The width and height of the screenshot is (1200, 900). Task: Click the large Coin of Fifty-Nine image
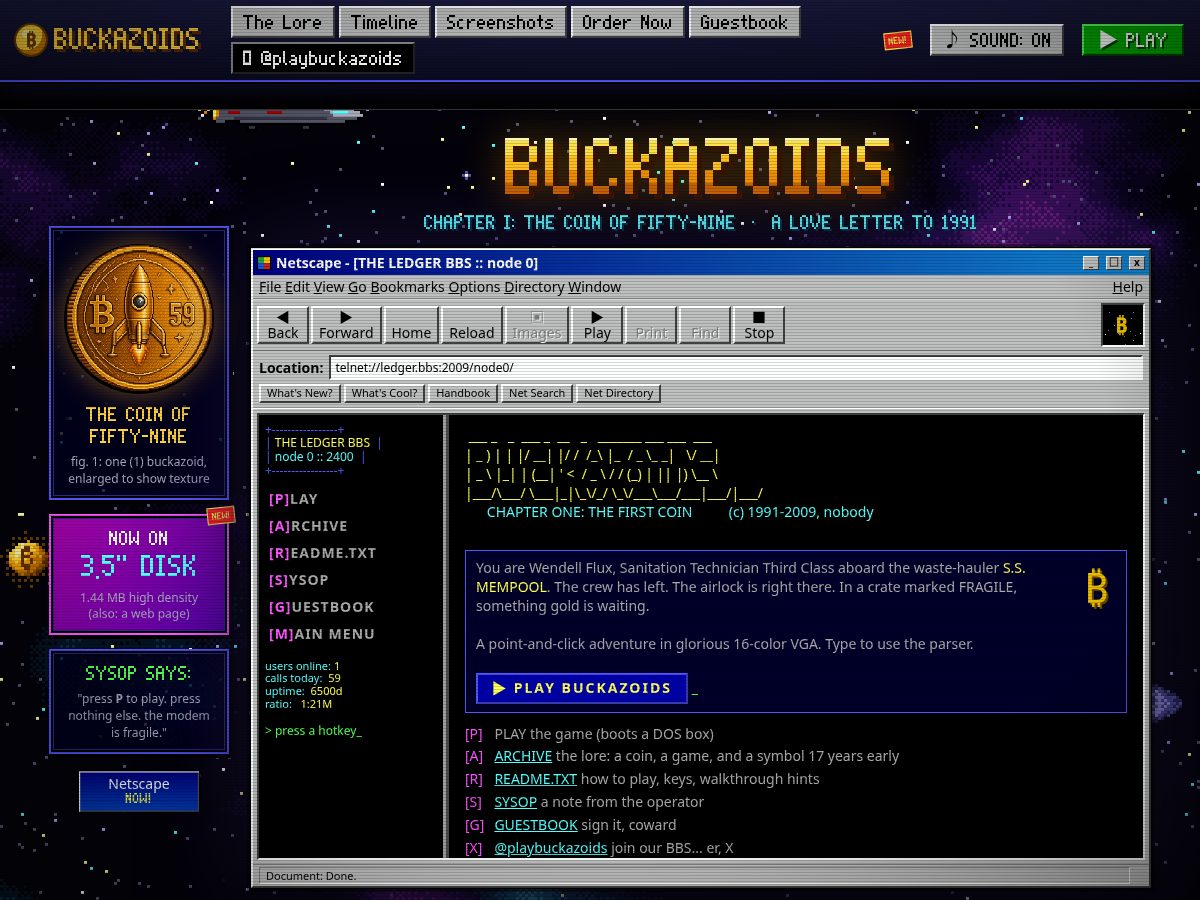click(x=139, y=317)
